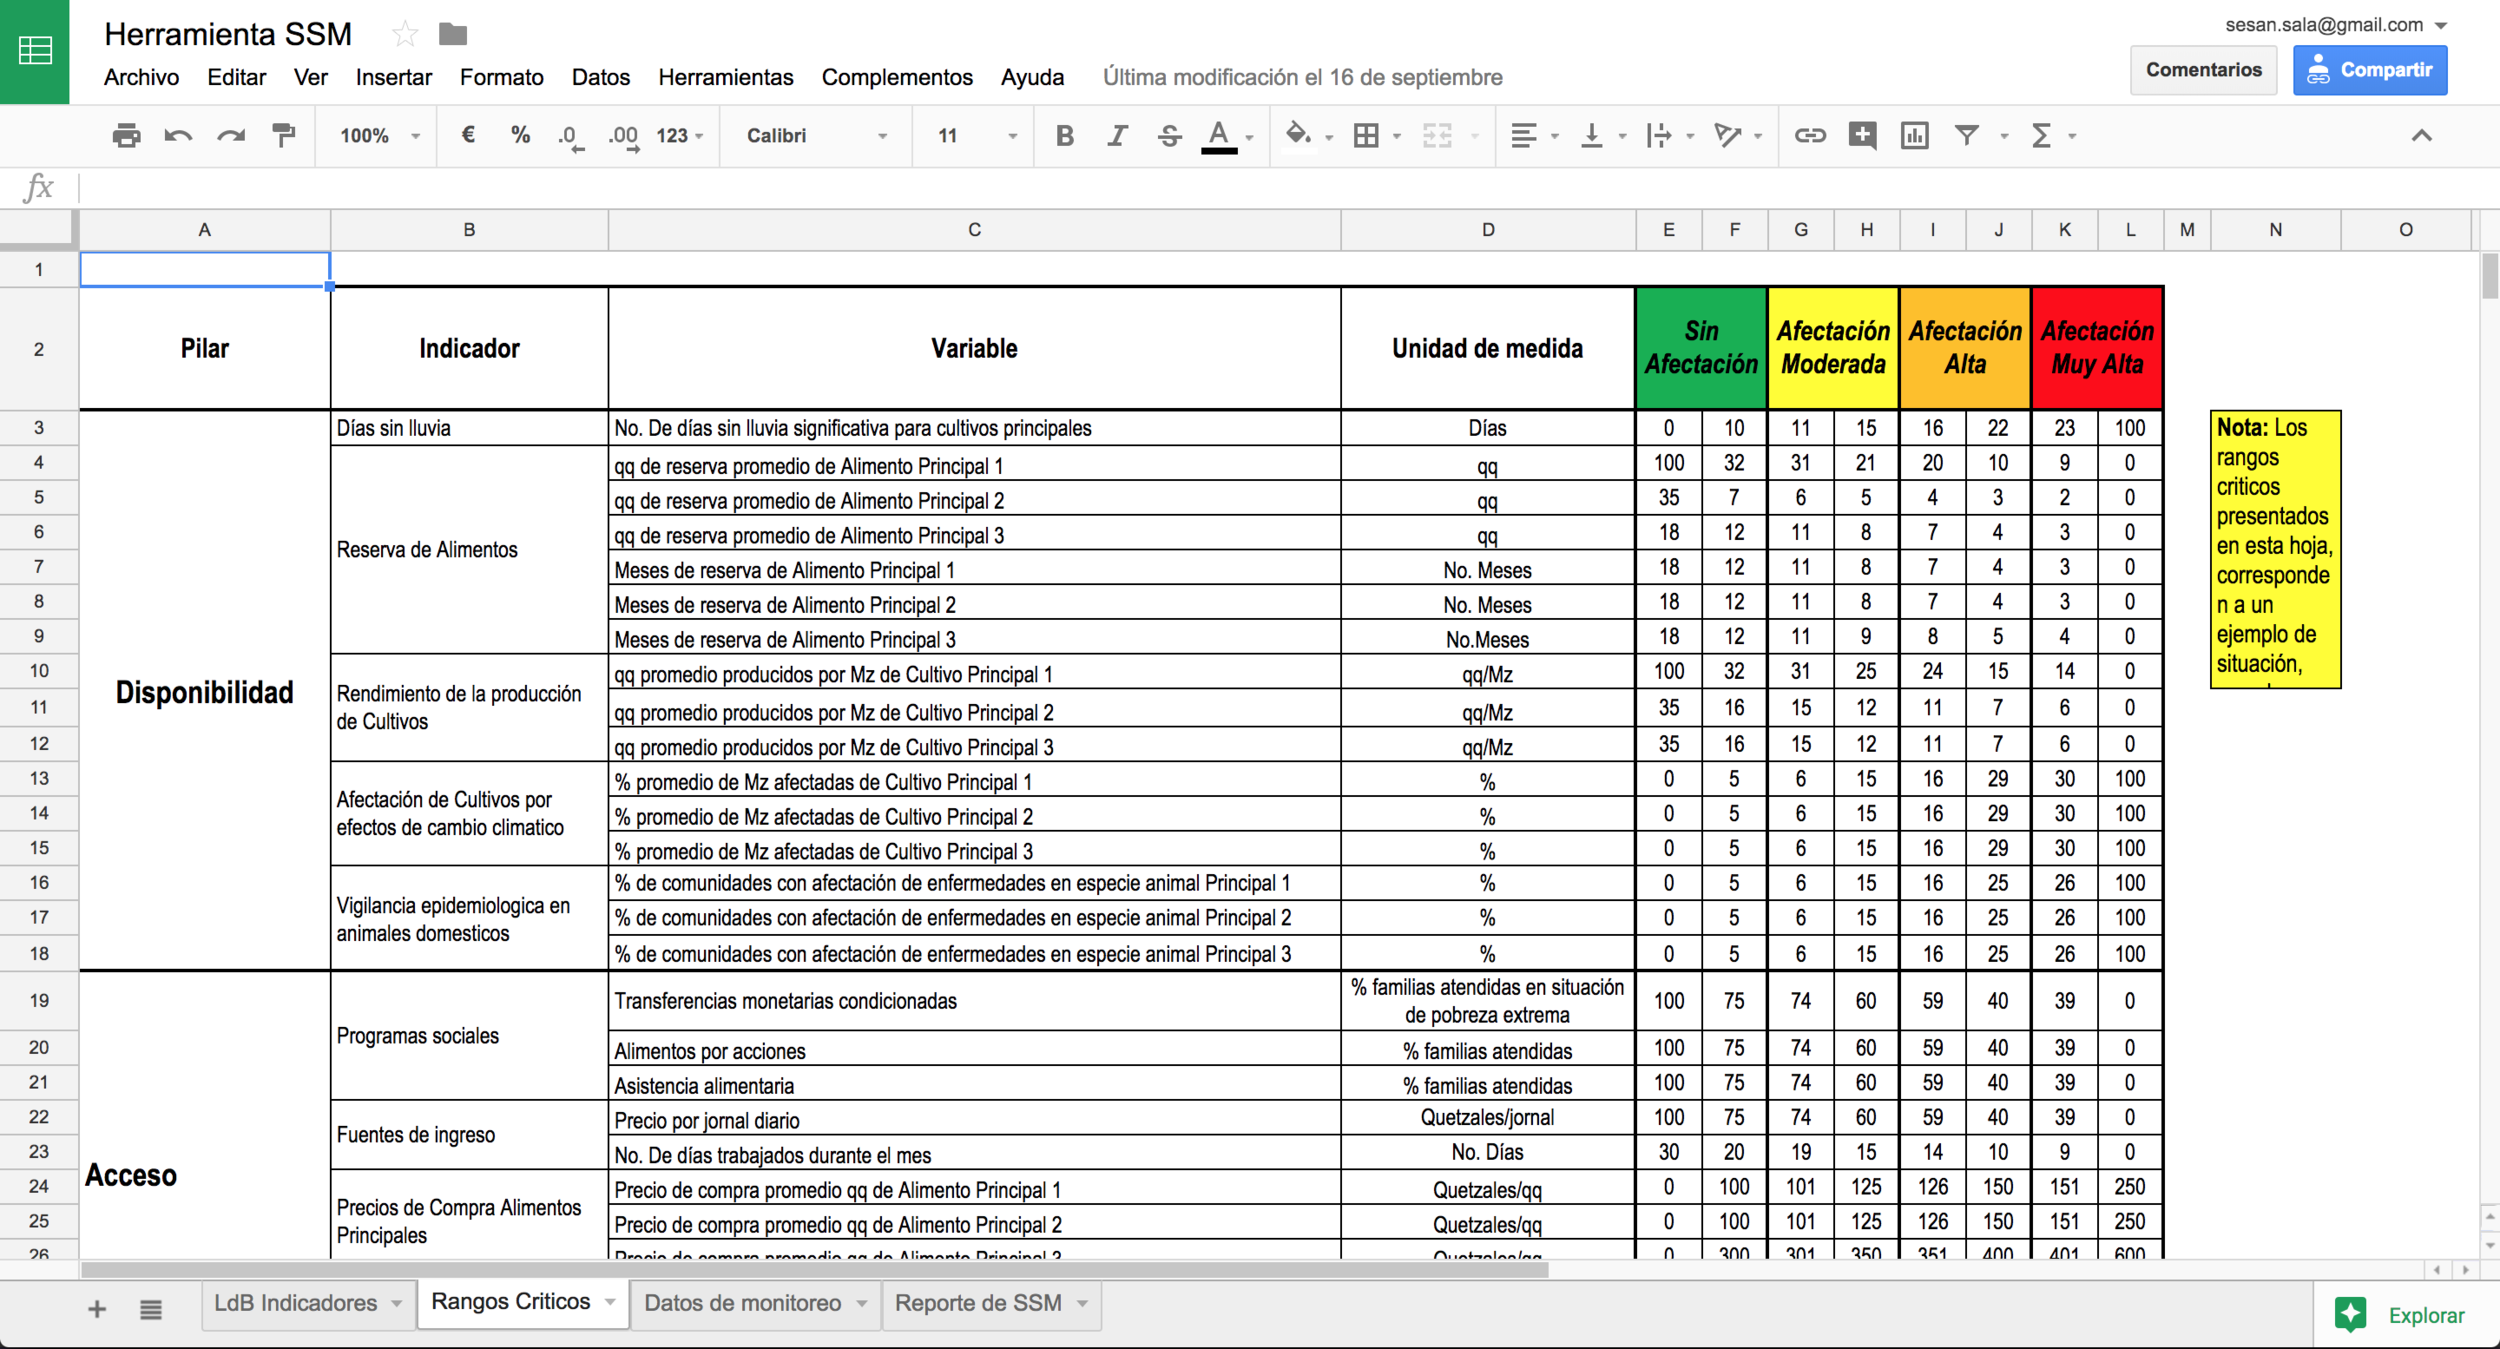
Task: Switch to Reporte de SSM sheet
Action: point(978,1303)
